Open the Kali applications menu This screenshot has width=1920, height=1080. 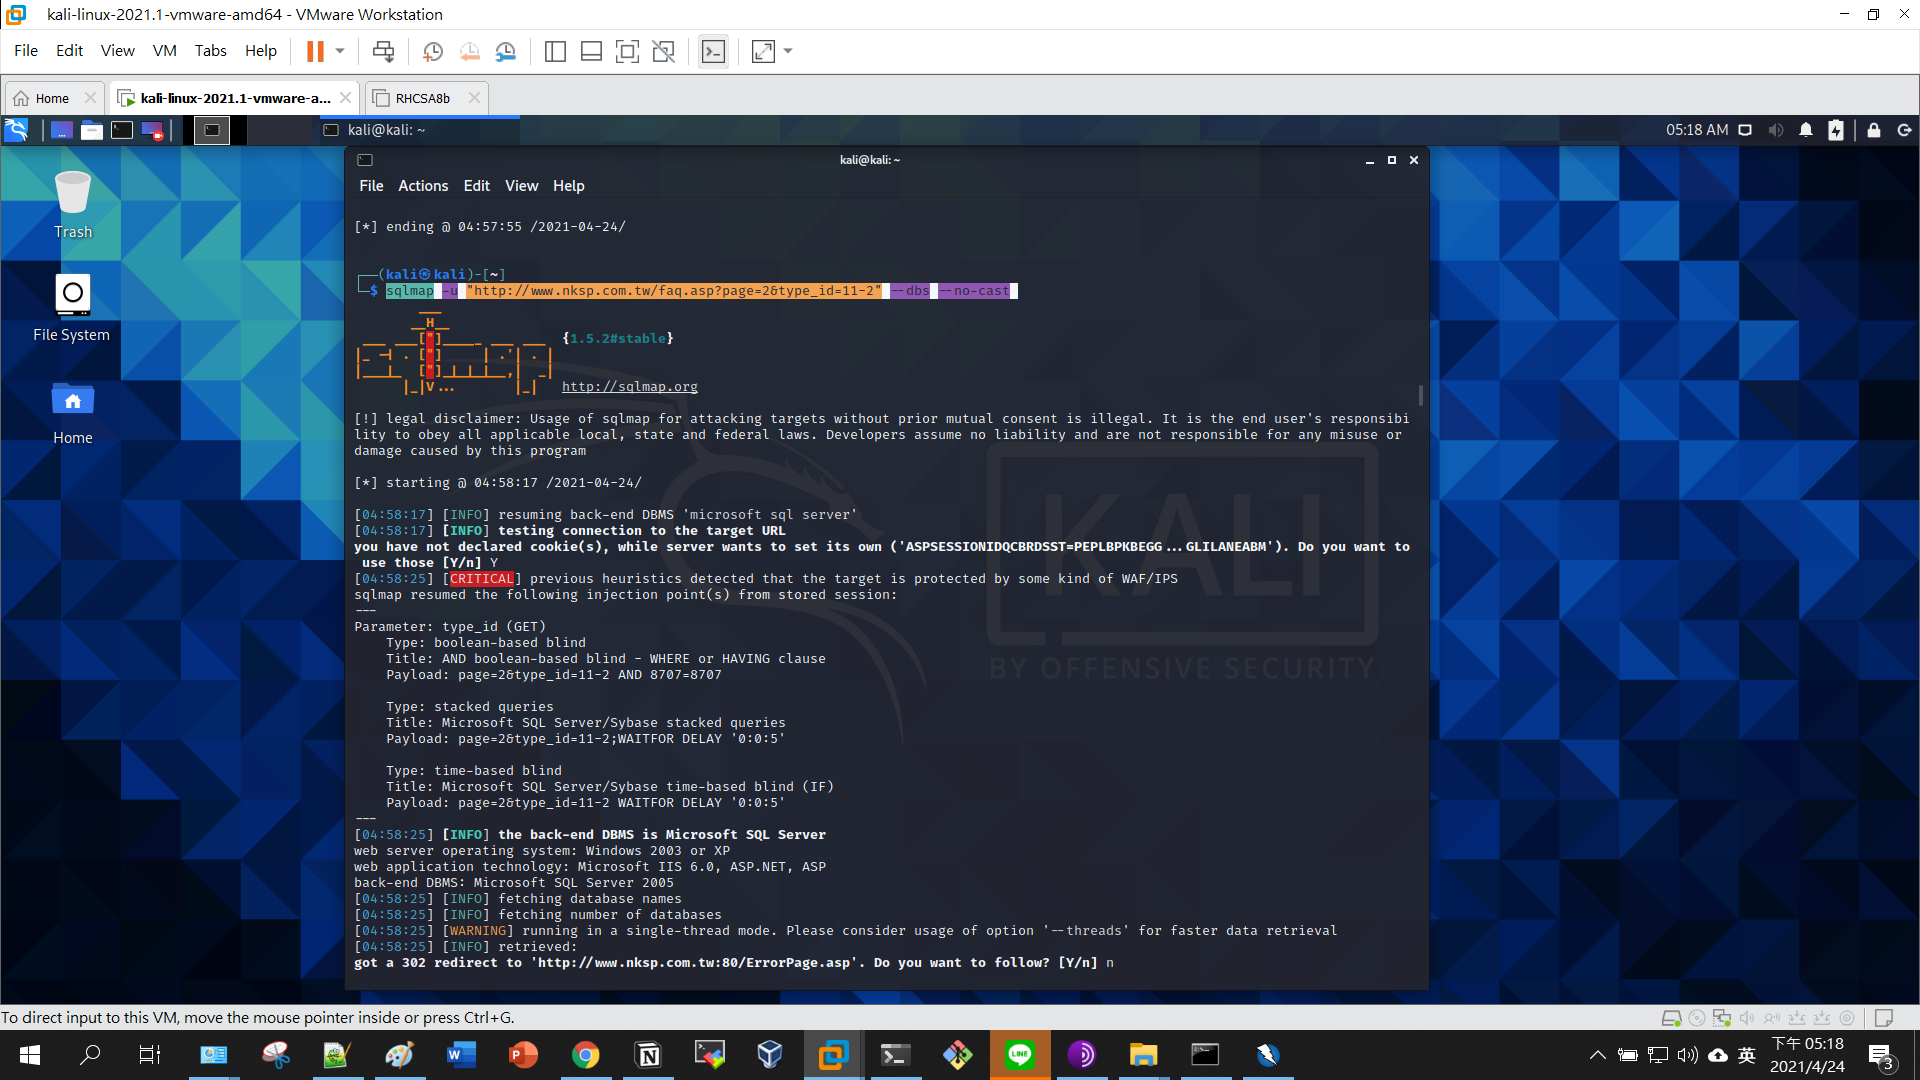coord(16,130)
